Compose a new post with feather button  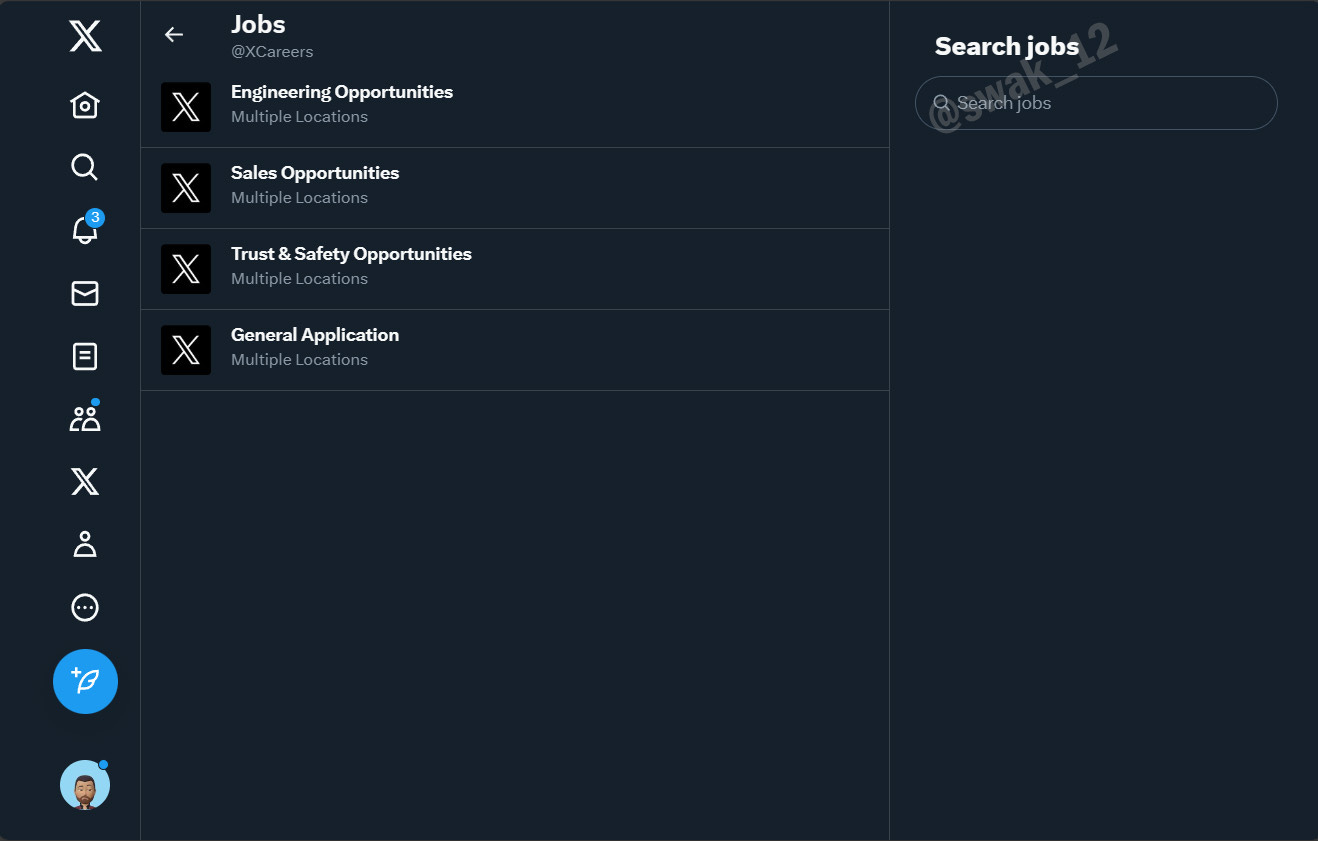(85, 681)
